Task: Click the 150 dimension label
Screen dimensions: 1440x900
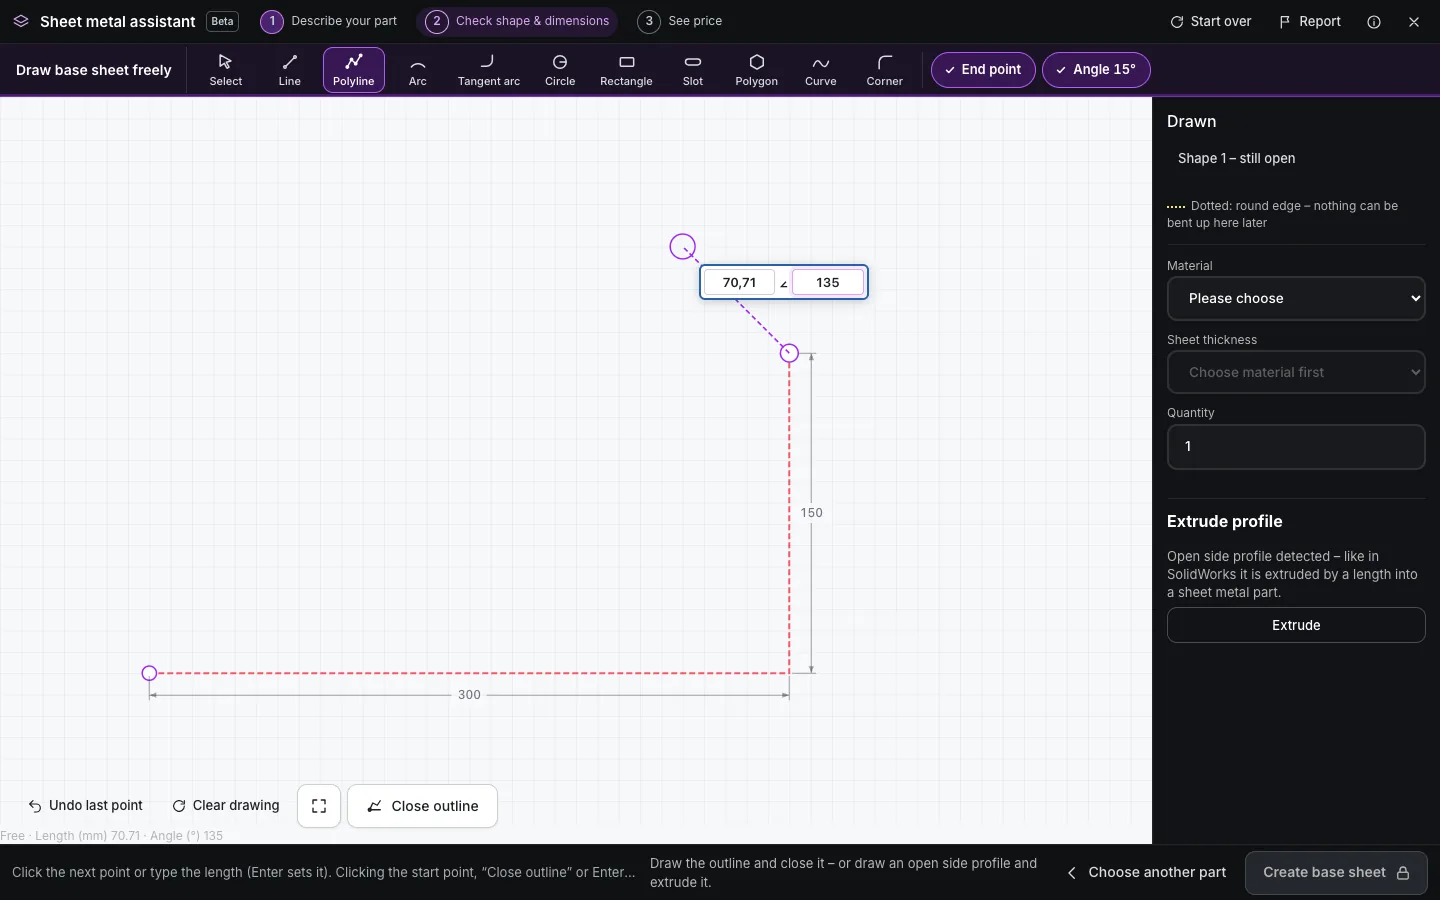Action: (811, 513)
